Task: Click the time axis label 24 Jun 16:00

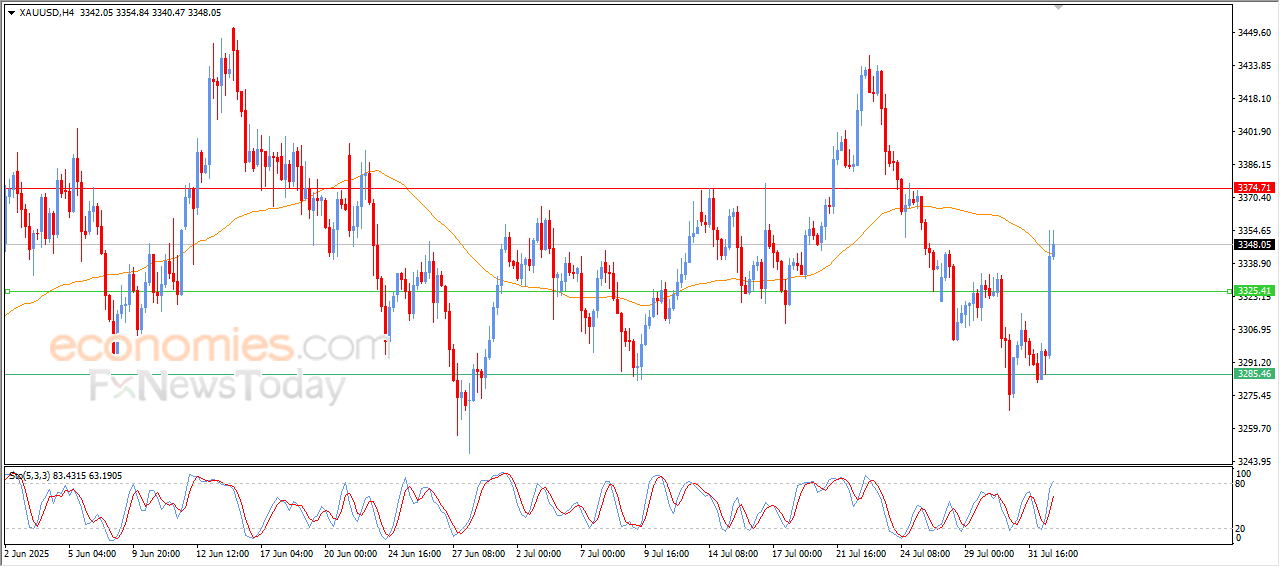Action: (x=414, y=552)
